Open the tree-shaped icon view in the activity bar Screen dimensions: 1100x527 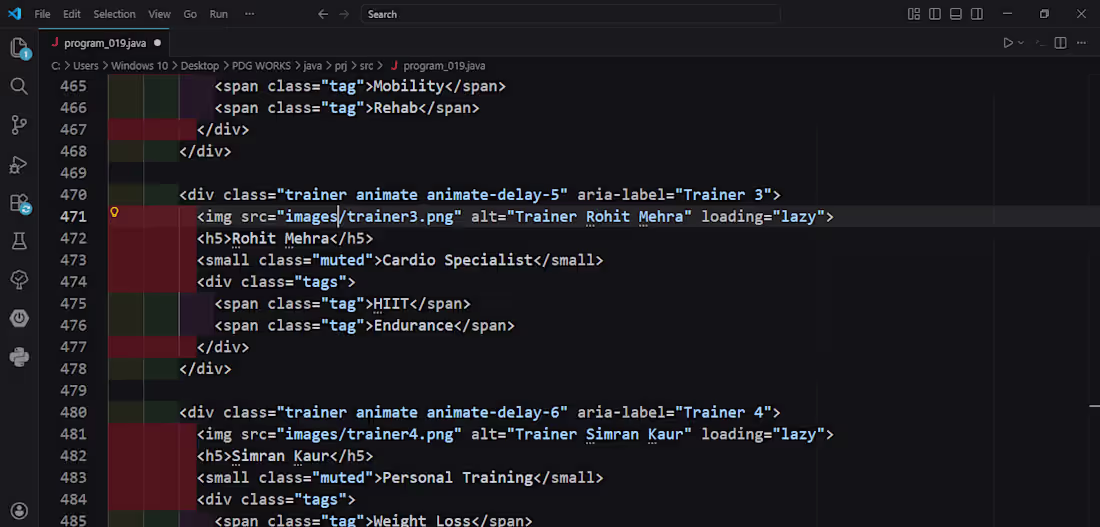tap(19, 280)
